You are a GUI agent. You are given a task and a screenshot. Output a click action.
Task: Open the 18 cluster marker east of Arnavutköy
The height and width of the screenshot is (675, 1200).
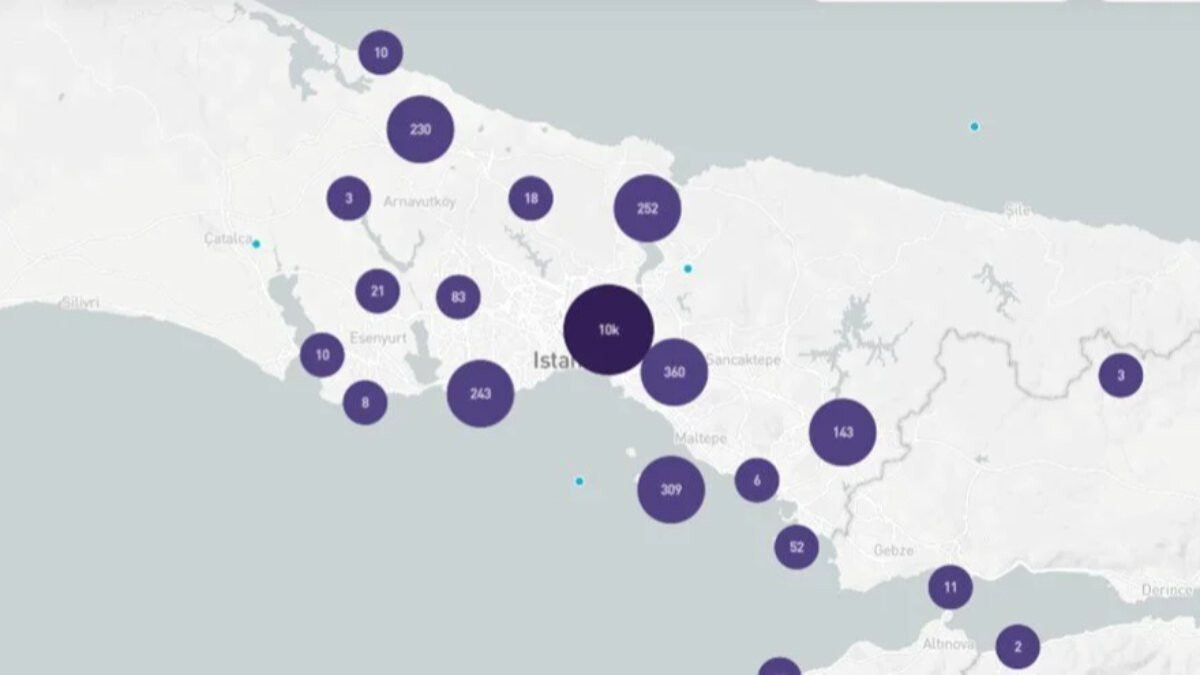coord(530,197)
